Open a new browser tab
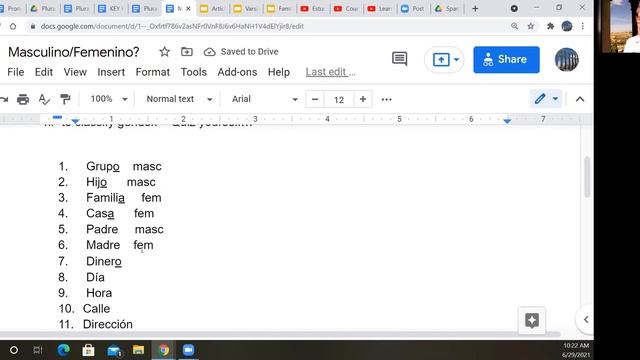 tap(475, 9)
